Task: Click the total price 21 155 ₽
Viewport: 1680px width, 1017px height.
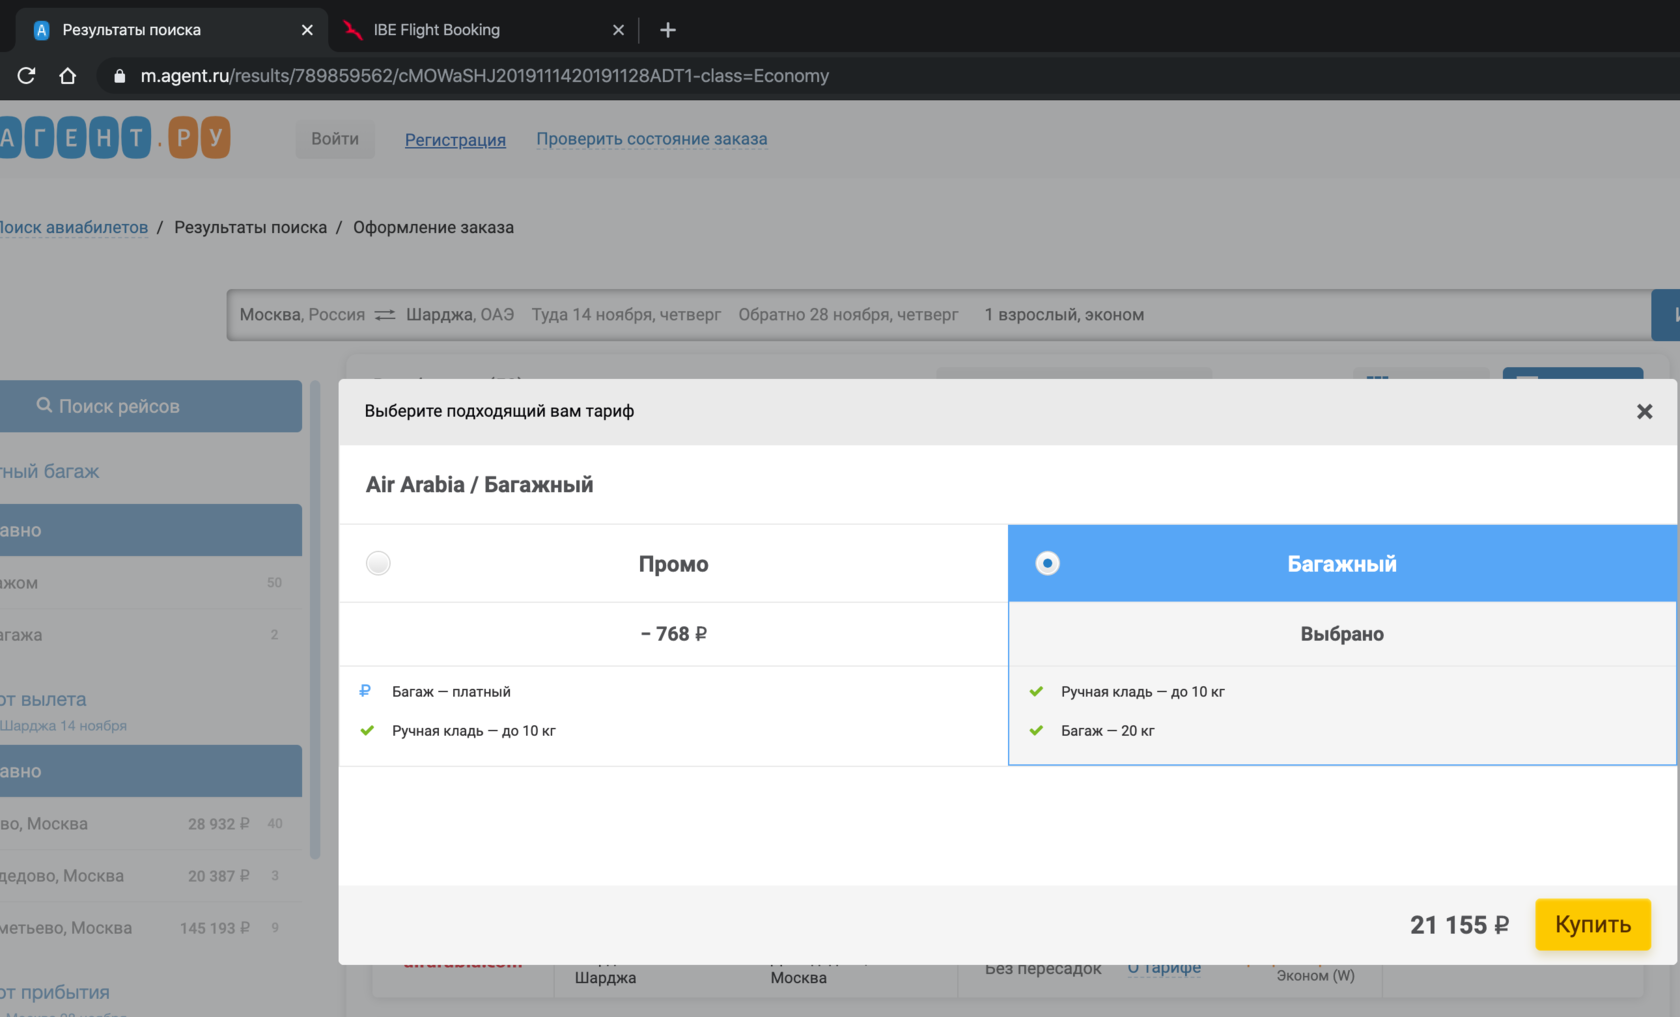Action: click(x=1459, y=925)
